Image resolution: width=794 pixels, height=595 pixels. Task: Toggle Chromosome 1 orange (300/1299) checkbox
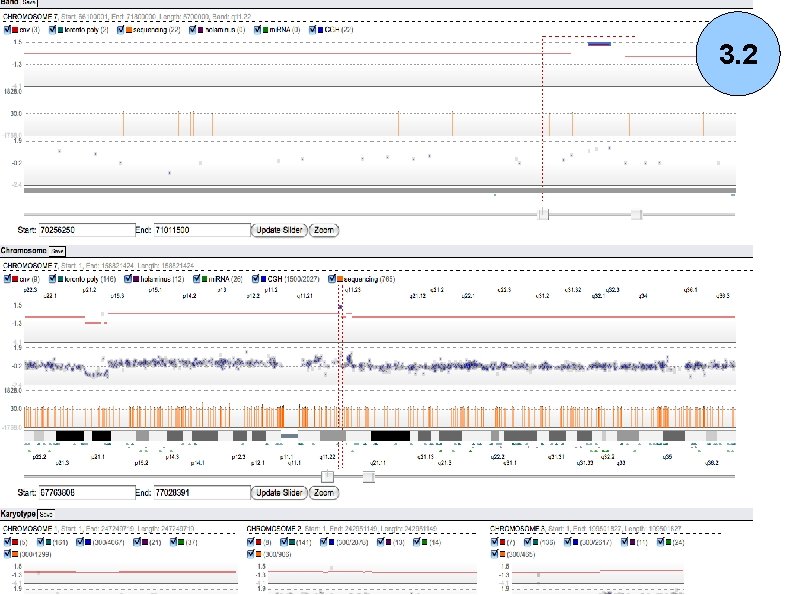click(7, 554)
